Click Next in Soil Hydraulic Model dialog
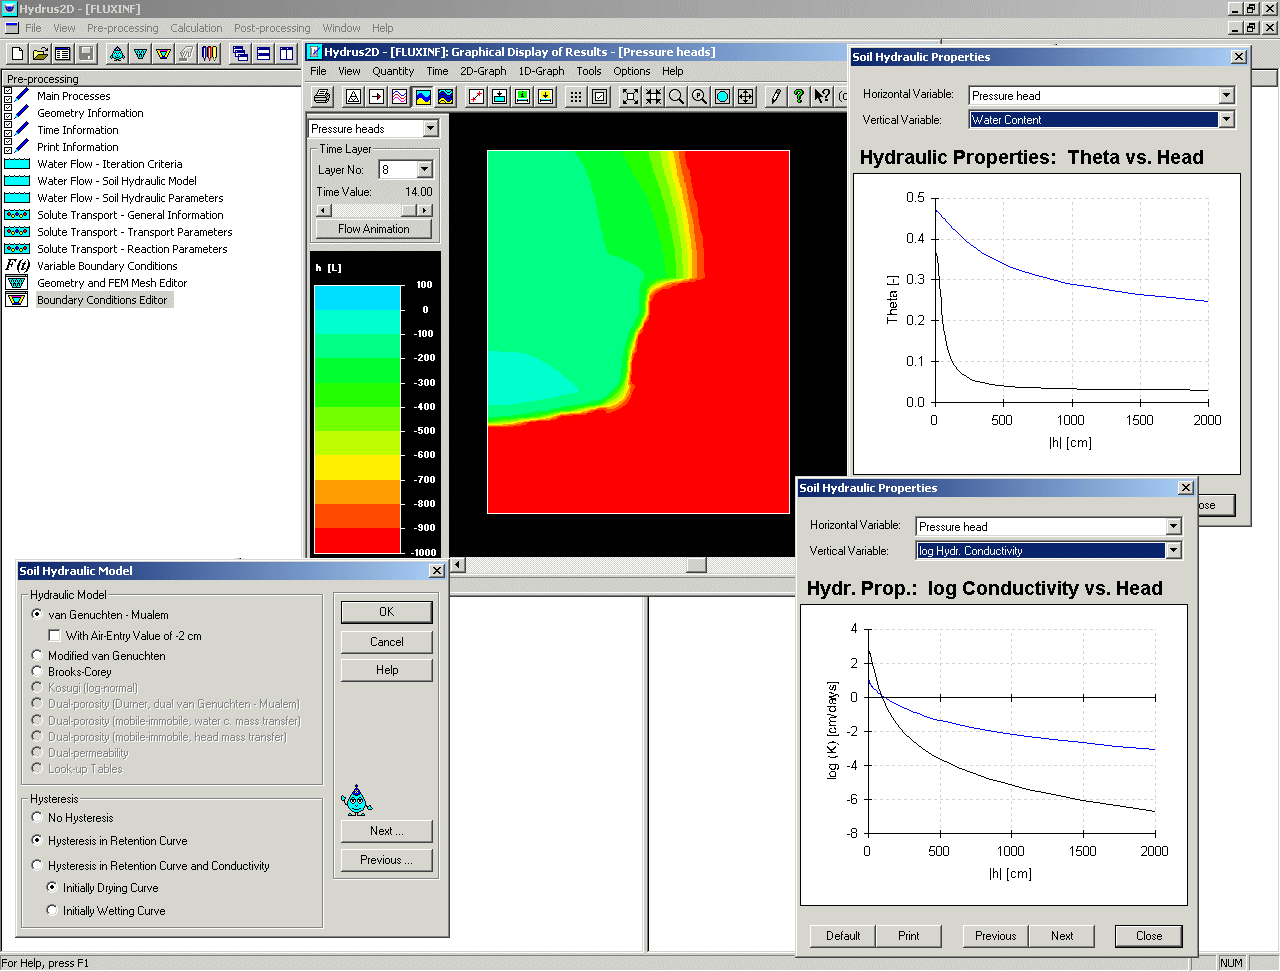This screenshot has height=972, width=1280. pos(387,831)
